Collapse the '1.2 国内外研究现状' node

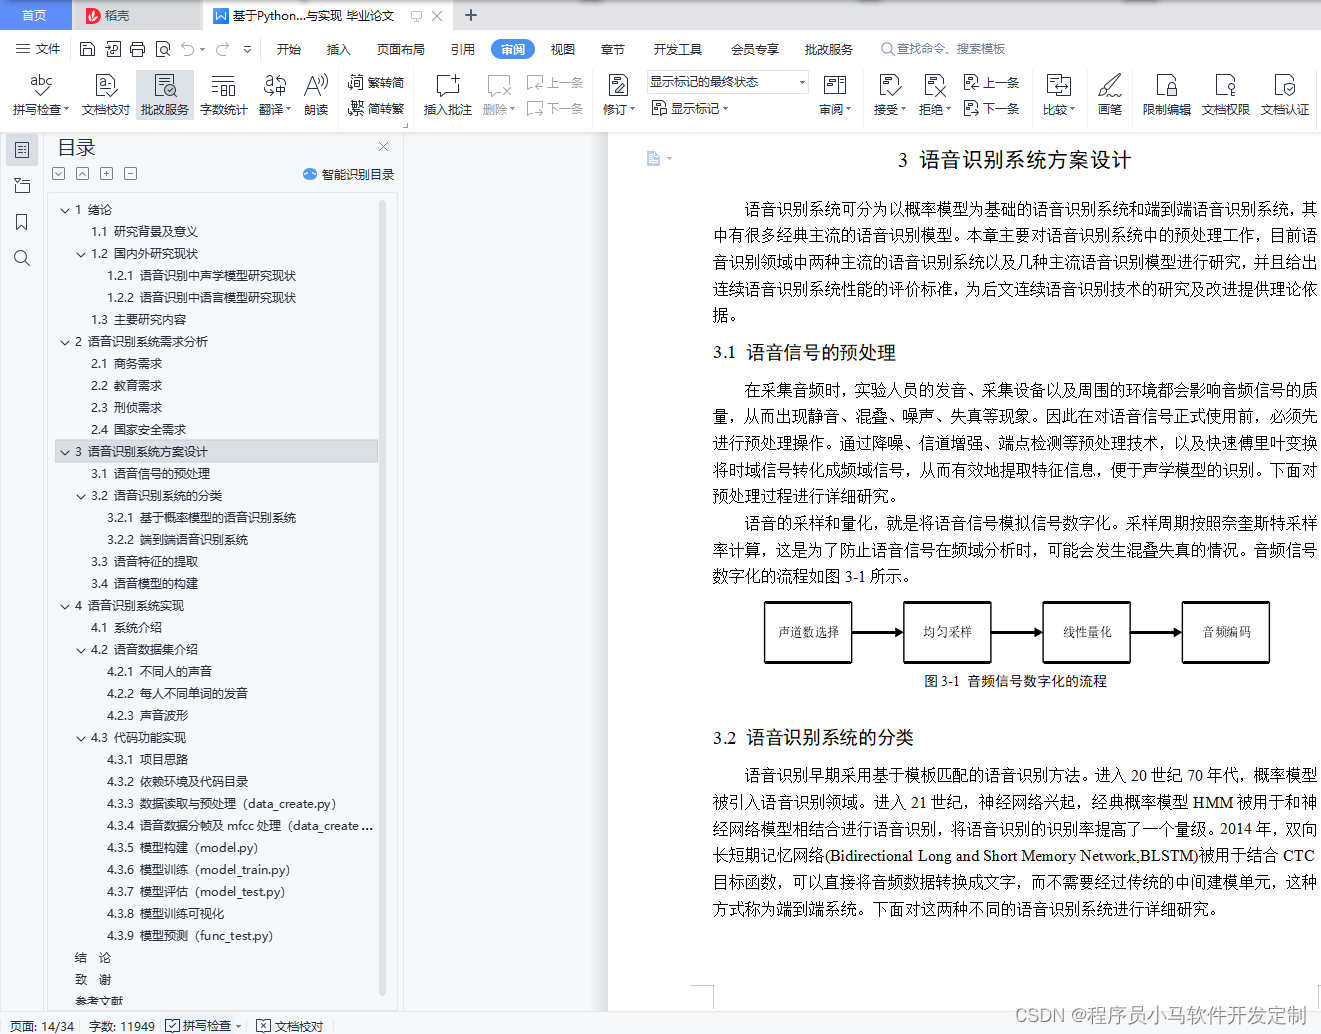(81, 254)
